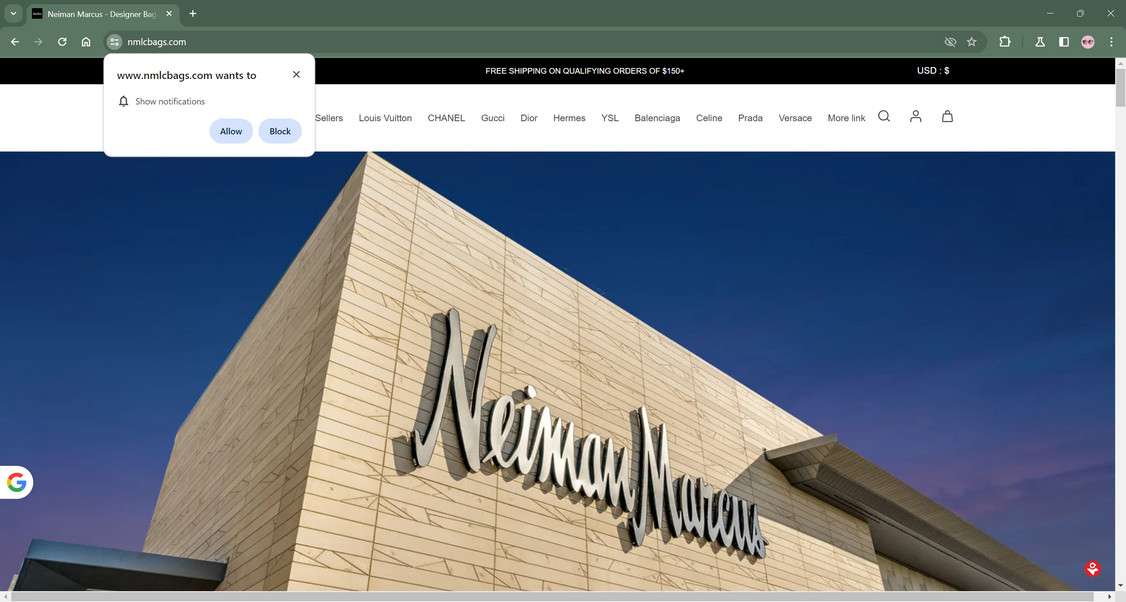This screenshot has height=602, width=1126.
Task: Reload the page
Action: coord(61,42)
